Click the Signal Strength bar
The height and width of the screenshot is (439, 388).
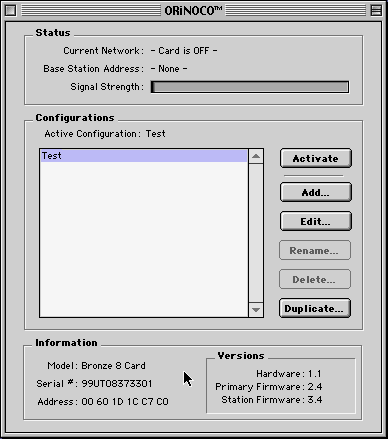[250, 87]
